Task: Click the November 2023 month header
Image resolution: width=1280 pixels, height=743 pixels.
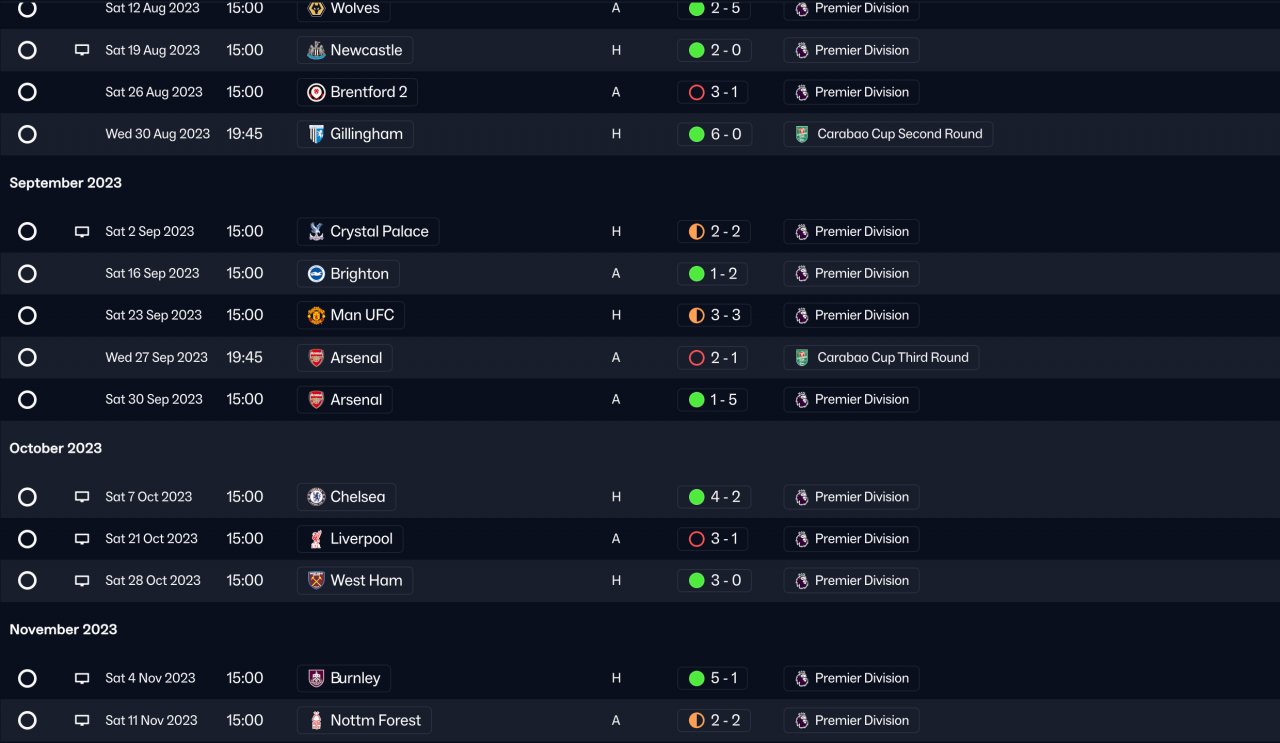Action: point(64,629)
